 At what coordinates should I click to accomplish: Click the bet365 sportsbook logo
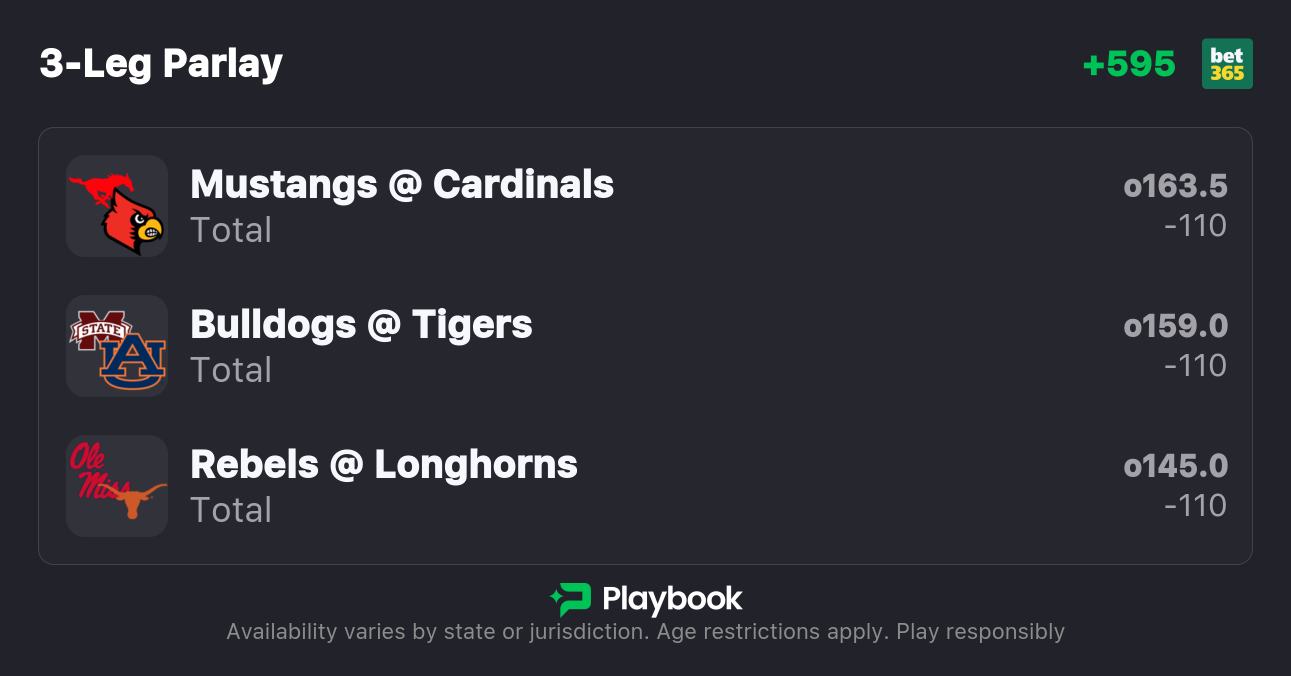pyautogui.click(x=1227, y=64)
